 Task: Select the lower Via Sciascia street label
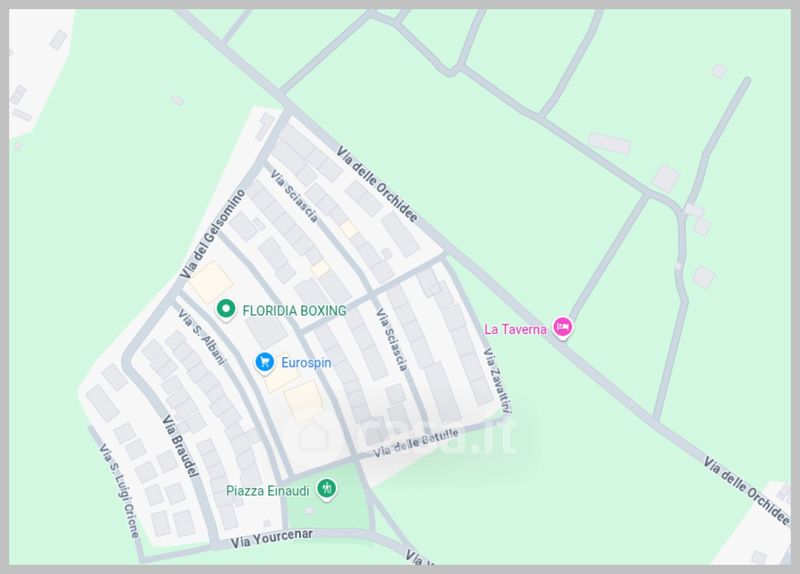[x=392, y=339]
